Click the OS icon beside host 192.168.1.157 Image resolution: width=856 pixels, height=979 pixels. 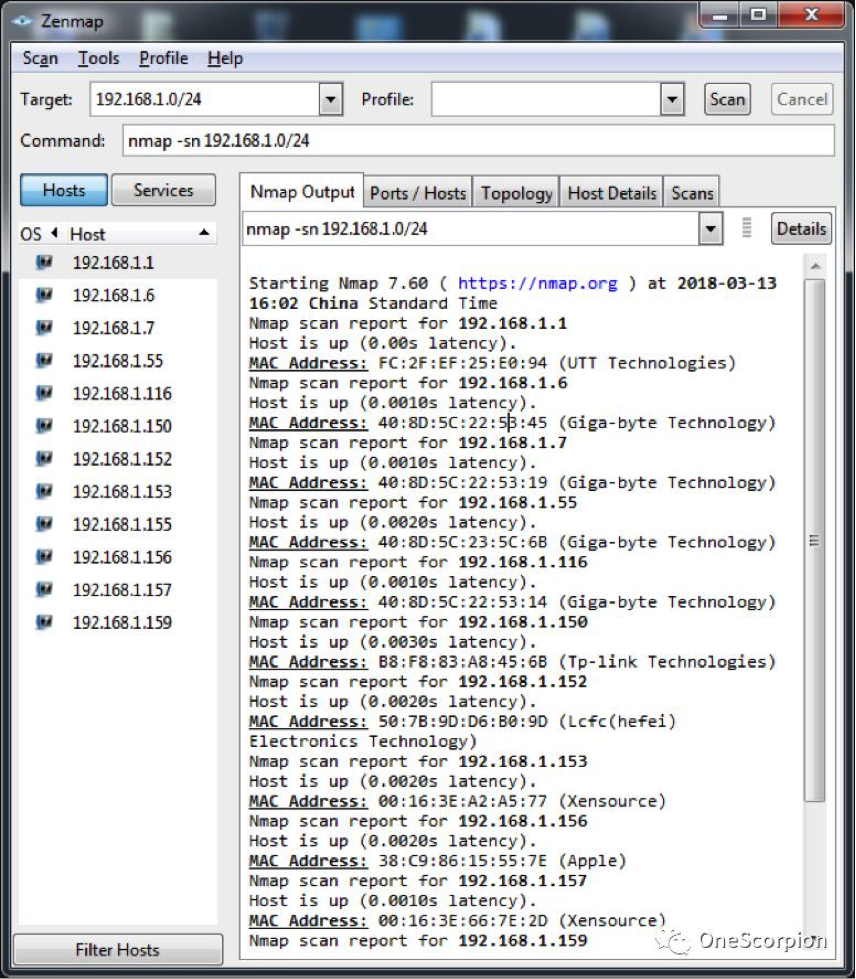(x=44, y=589)
